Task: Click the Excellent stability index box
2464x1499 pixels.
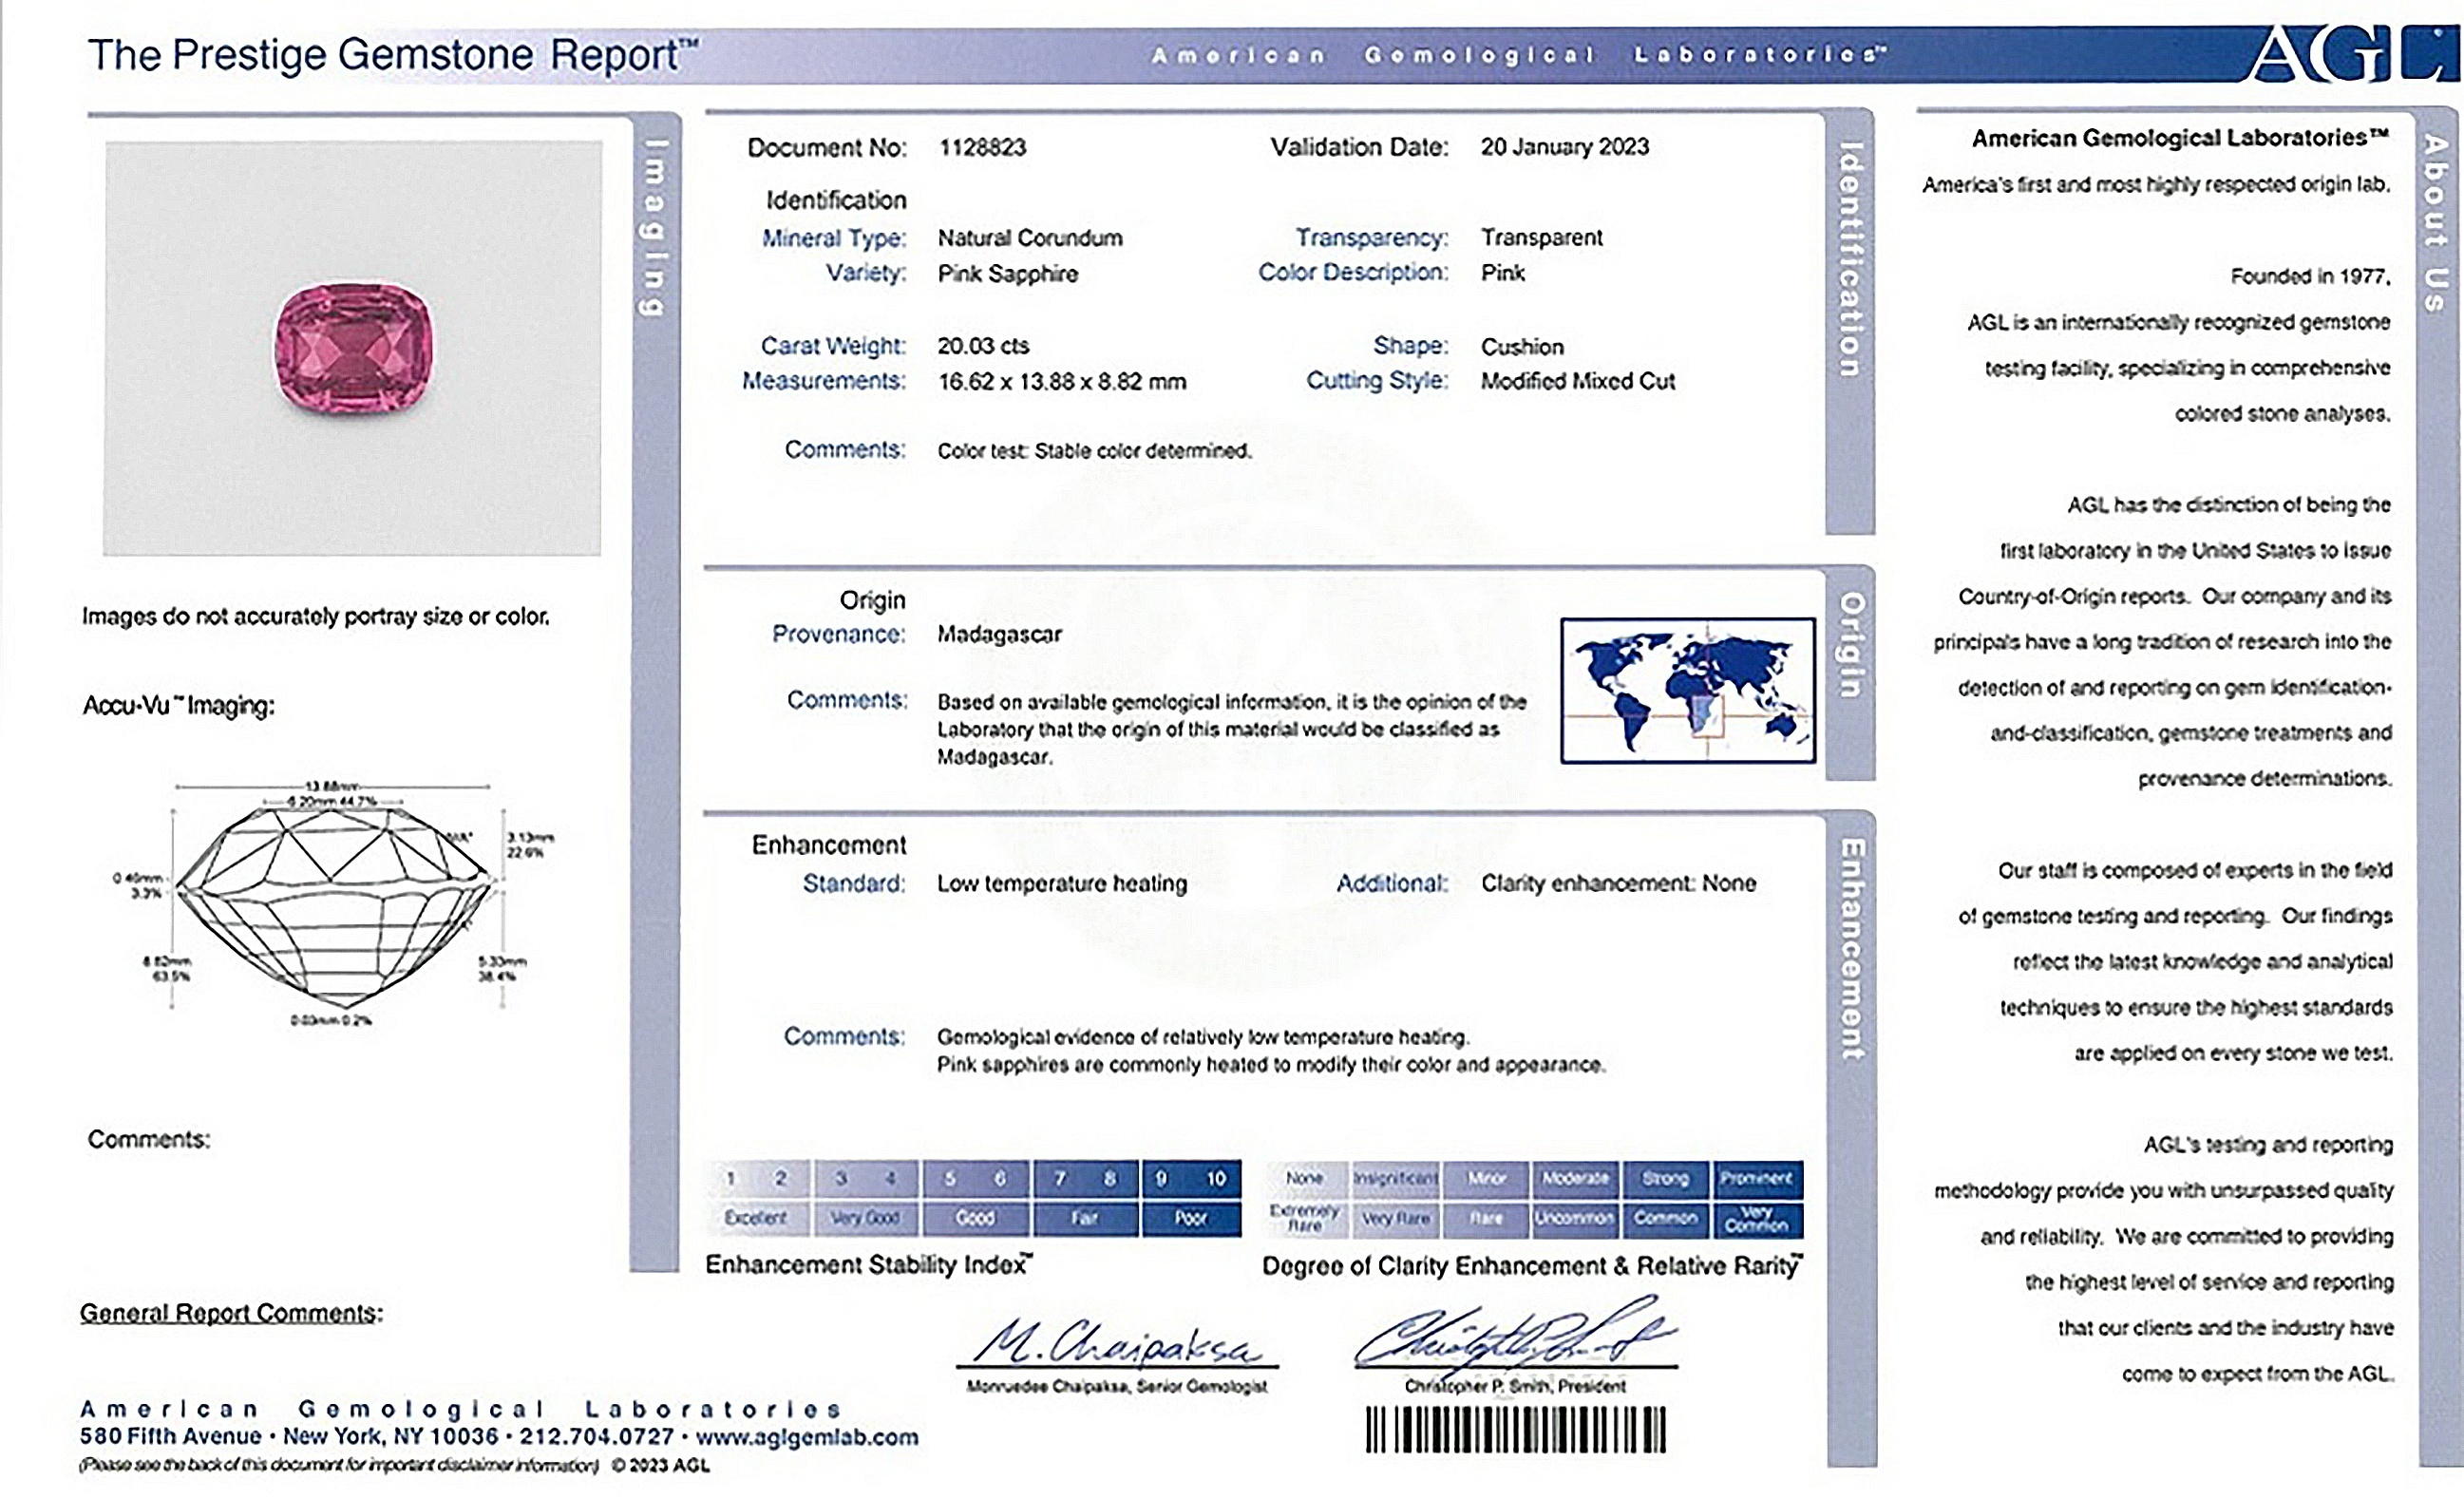Action: (756, 1218)
